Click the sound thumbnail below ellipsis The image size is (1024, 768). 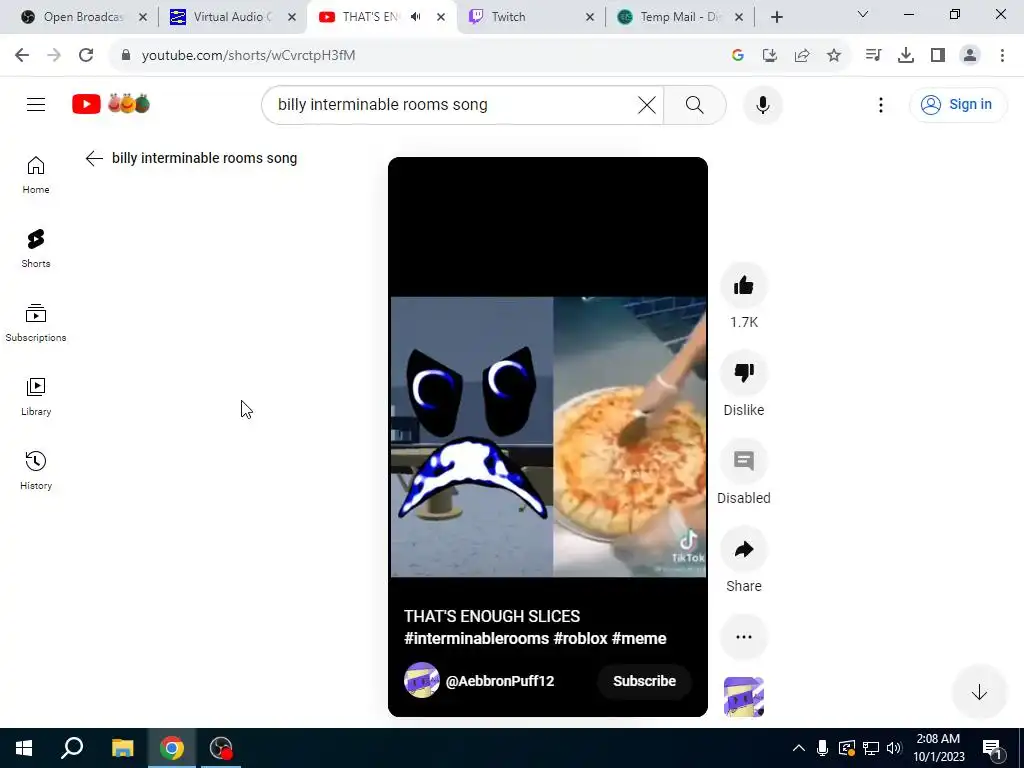pos(743,697)
